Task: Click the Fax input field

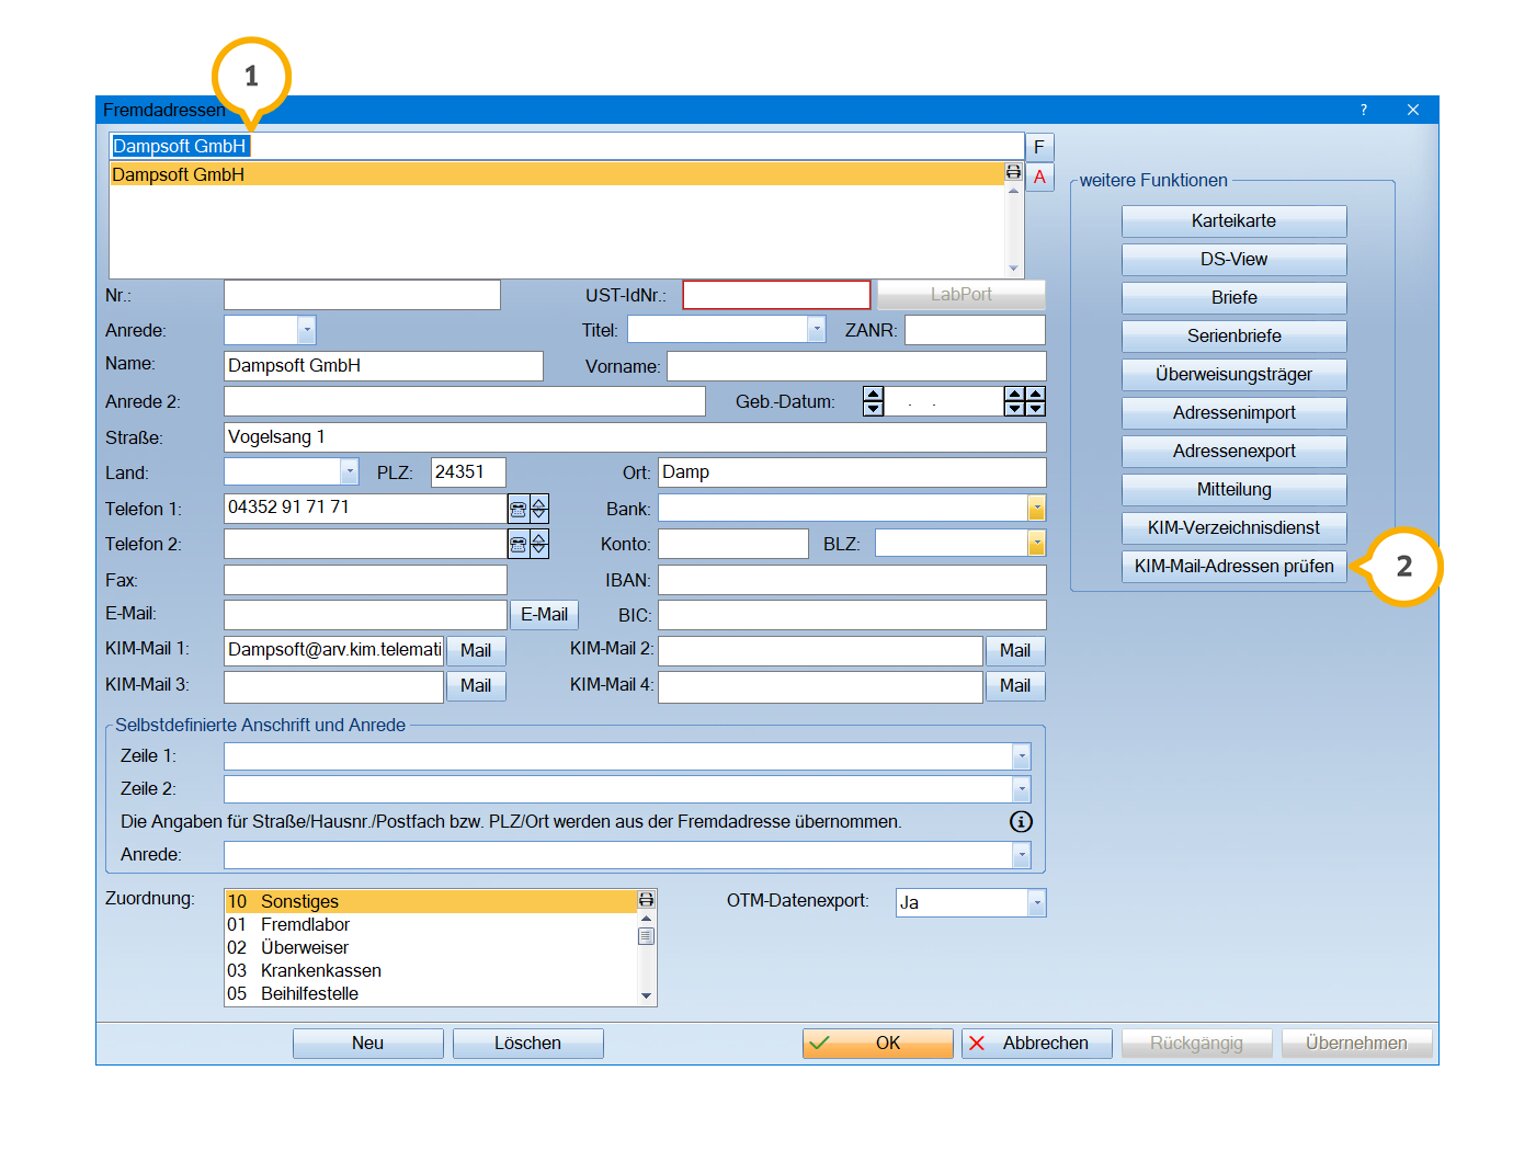Action: tap(365, 580)
